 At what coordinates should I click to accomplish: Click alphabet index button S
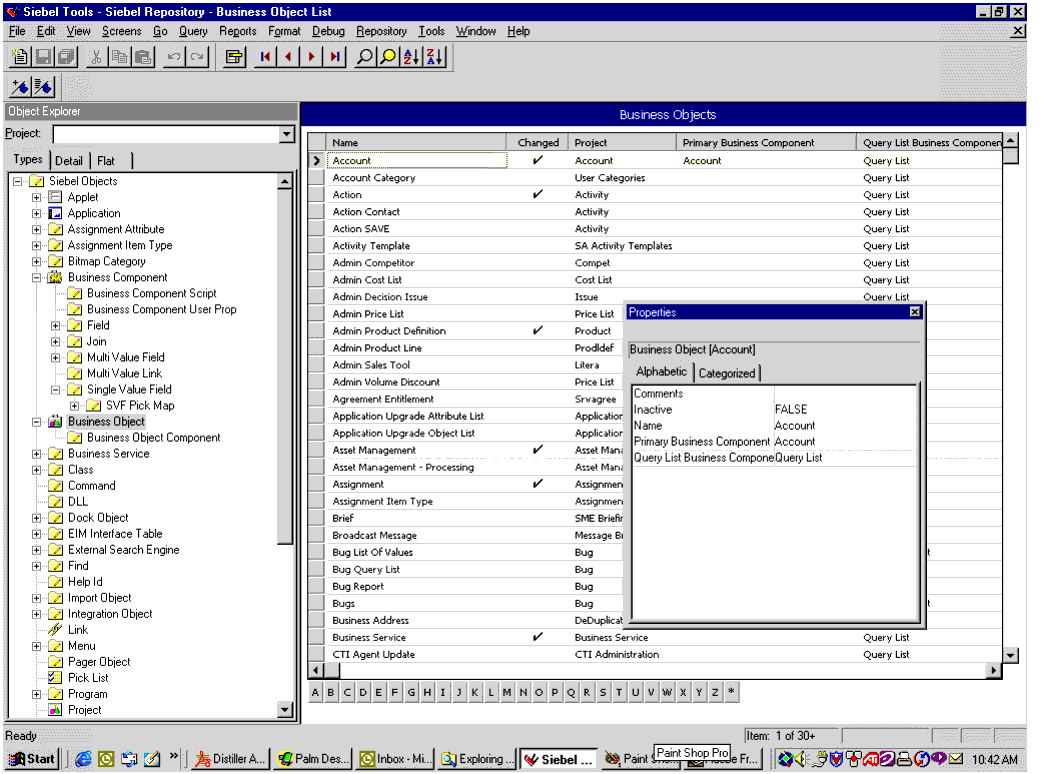(603, 692)
